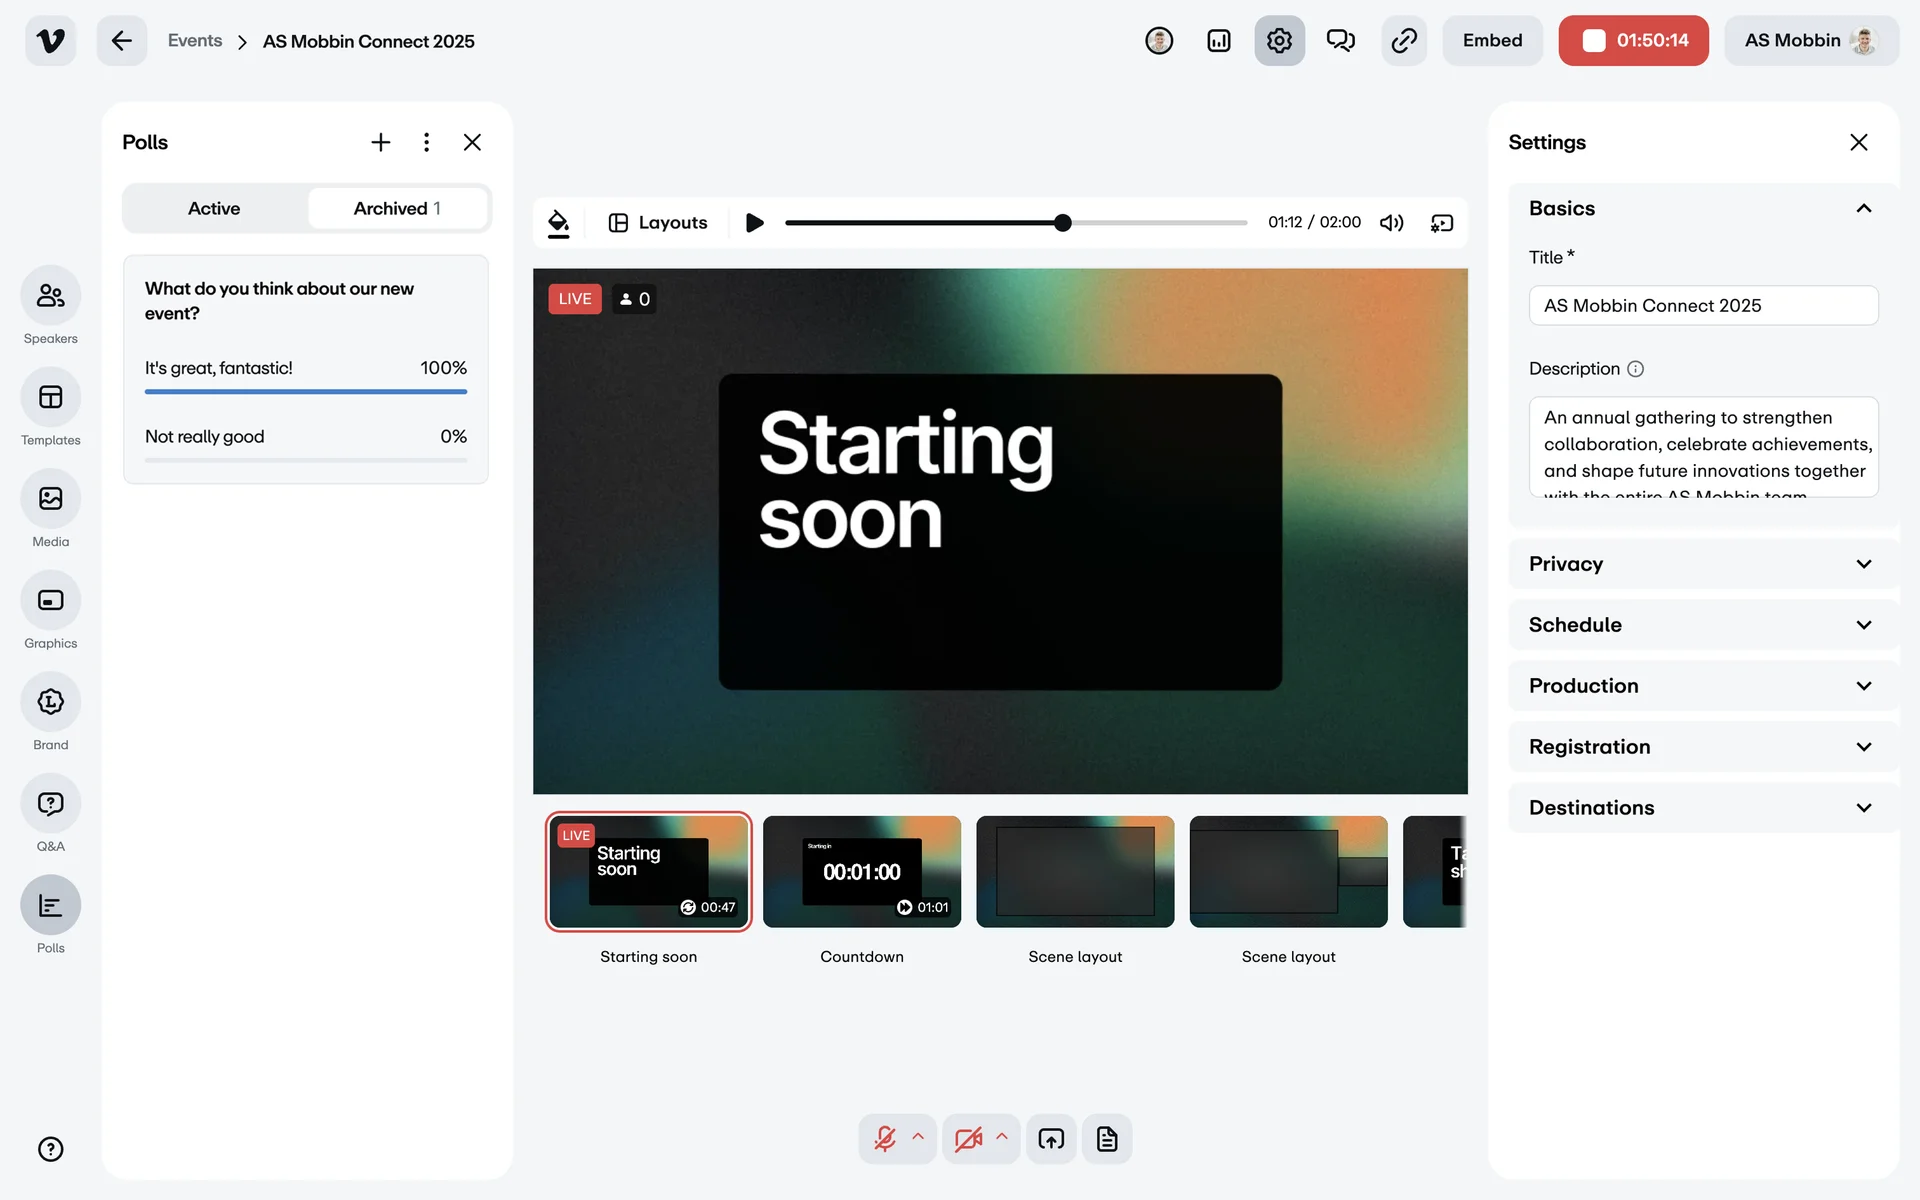Open the chat icon in header
1920x1200 pixels.
(1340, 41)
